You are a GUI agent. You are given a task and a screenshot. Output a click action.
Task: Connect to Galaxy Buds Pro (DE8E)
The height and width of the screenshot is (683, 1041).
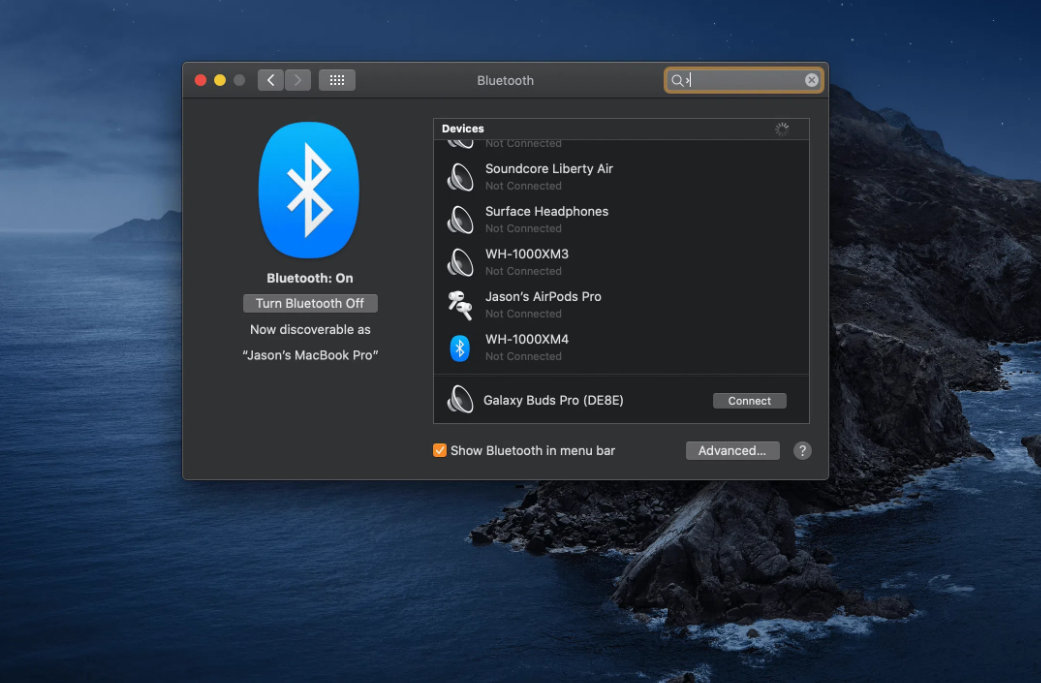click(x=749, y=401)
